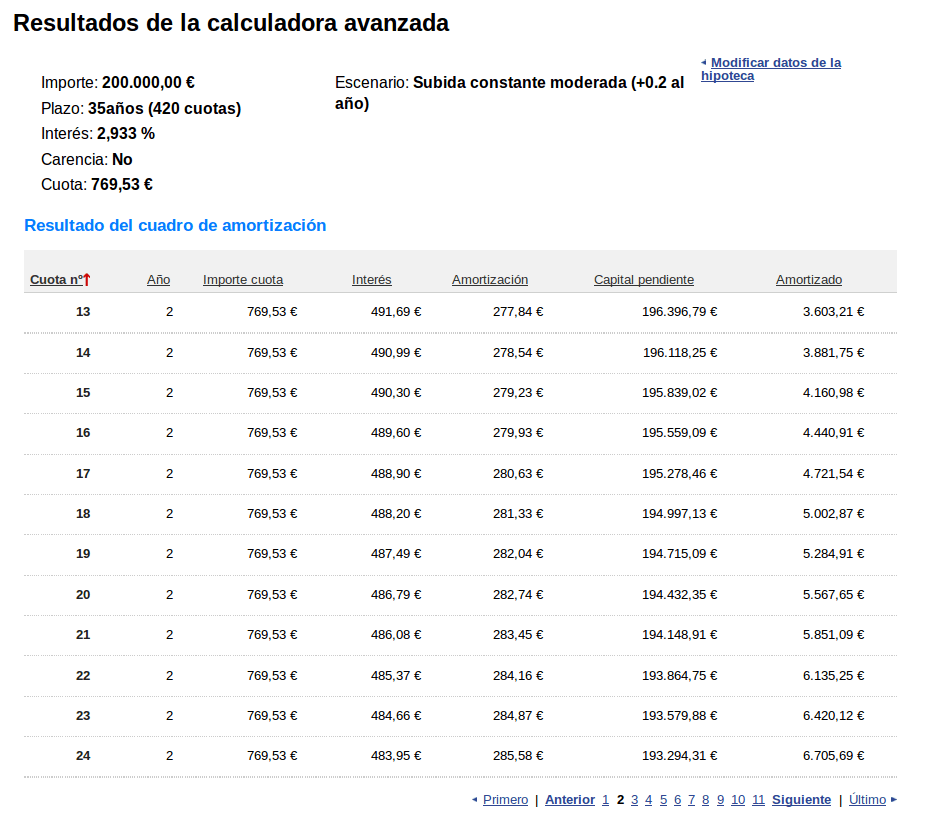Open page 3 of results
The image size is (932, 828).
coord(634,799)
